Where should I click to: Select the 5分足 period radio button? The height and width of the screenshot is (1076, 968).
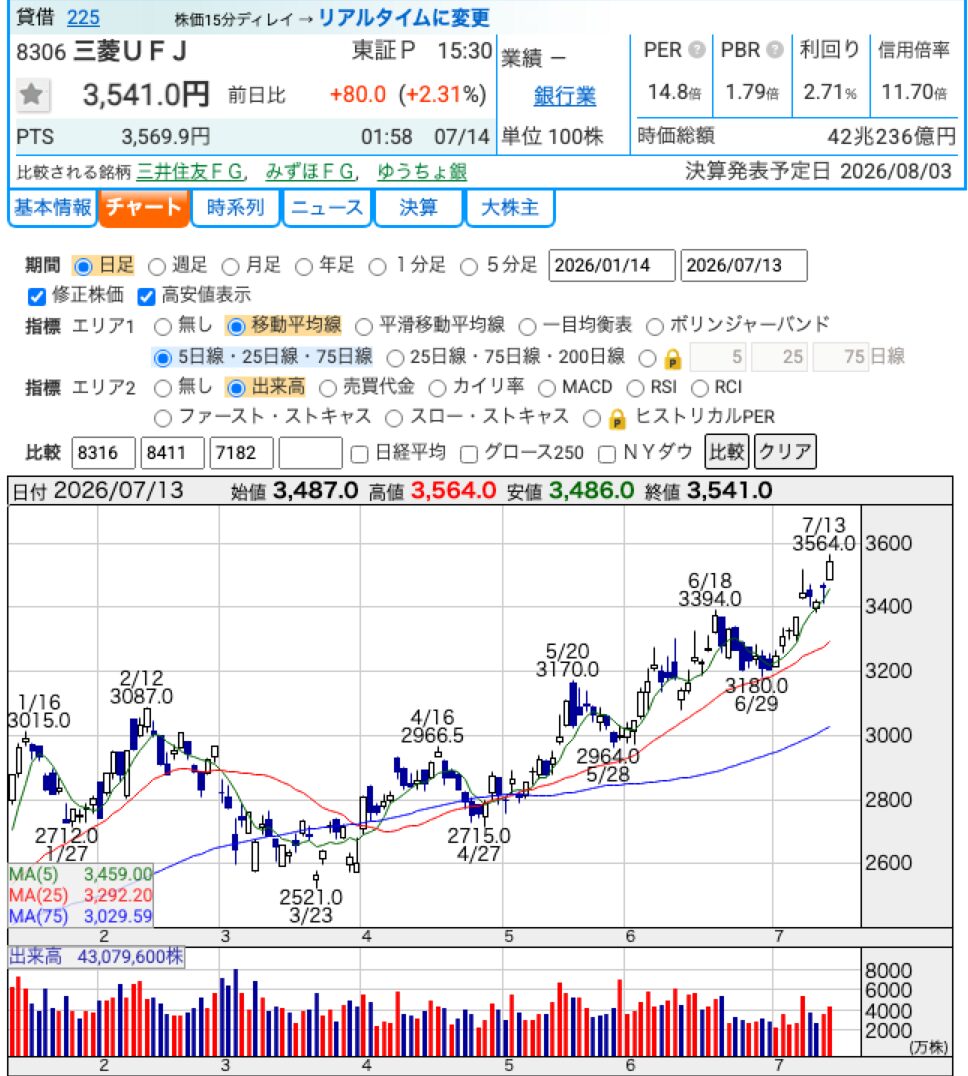[469, 266]
